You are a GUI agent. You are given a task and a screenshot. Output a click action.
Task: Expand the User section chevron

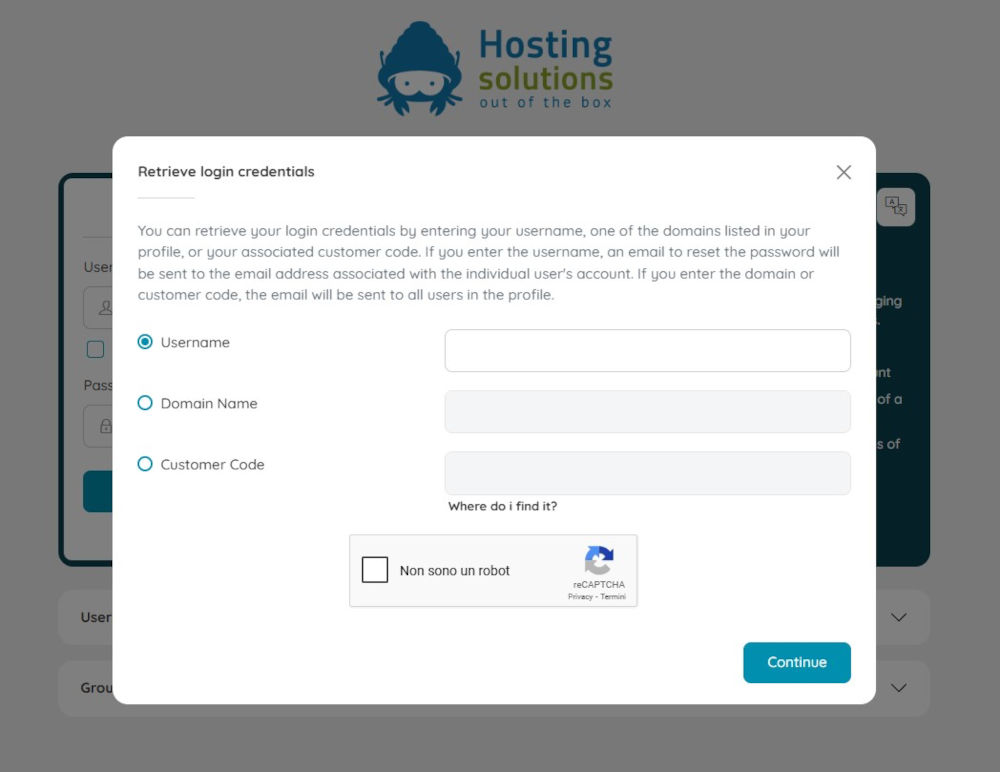point(899,617)
